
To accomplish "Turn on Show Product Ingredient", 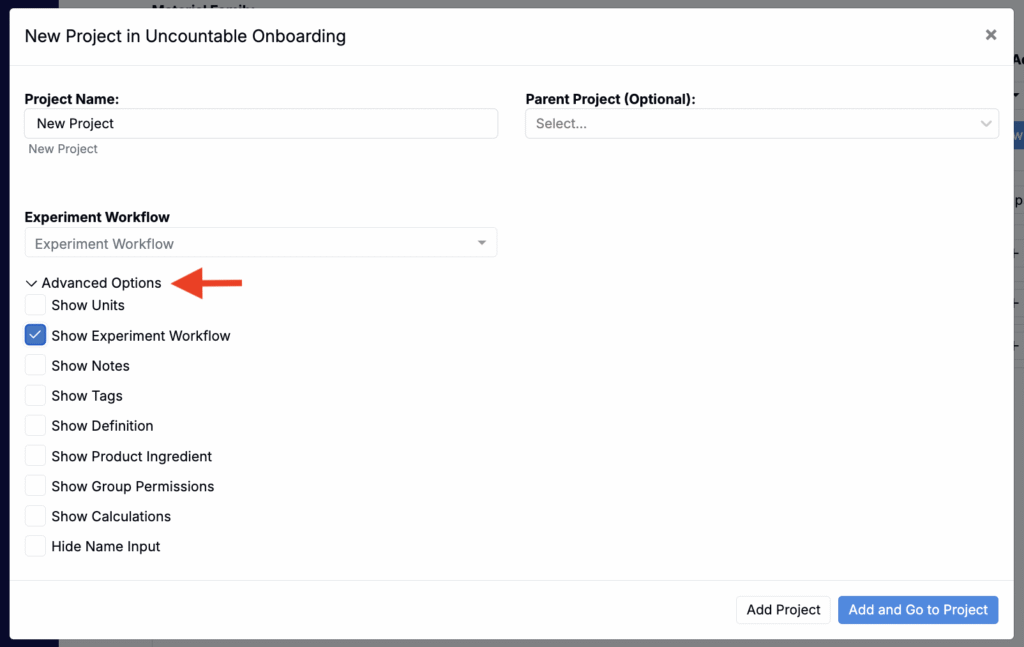I will 36,456.
